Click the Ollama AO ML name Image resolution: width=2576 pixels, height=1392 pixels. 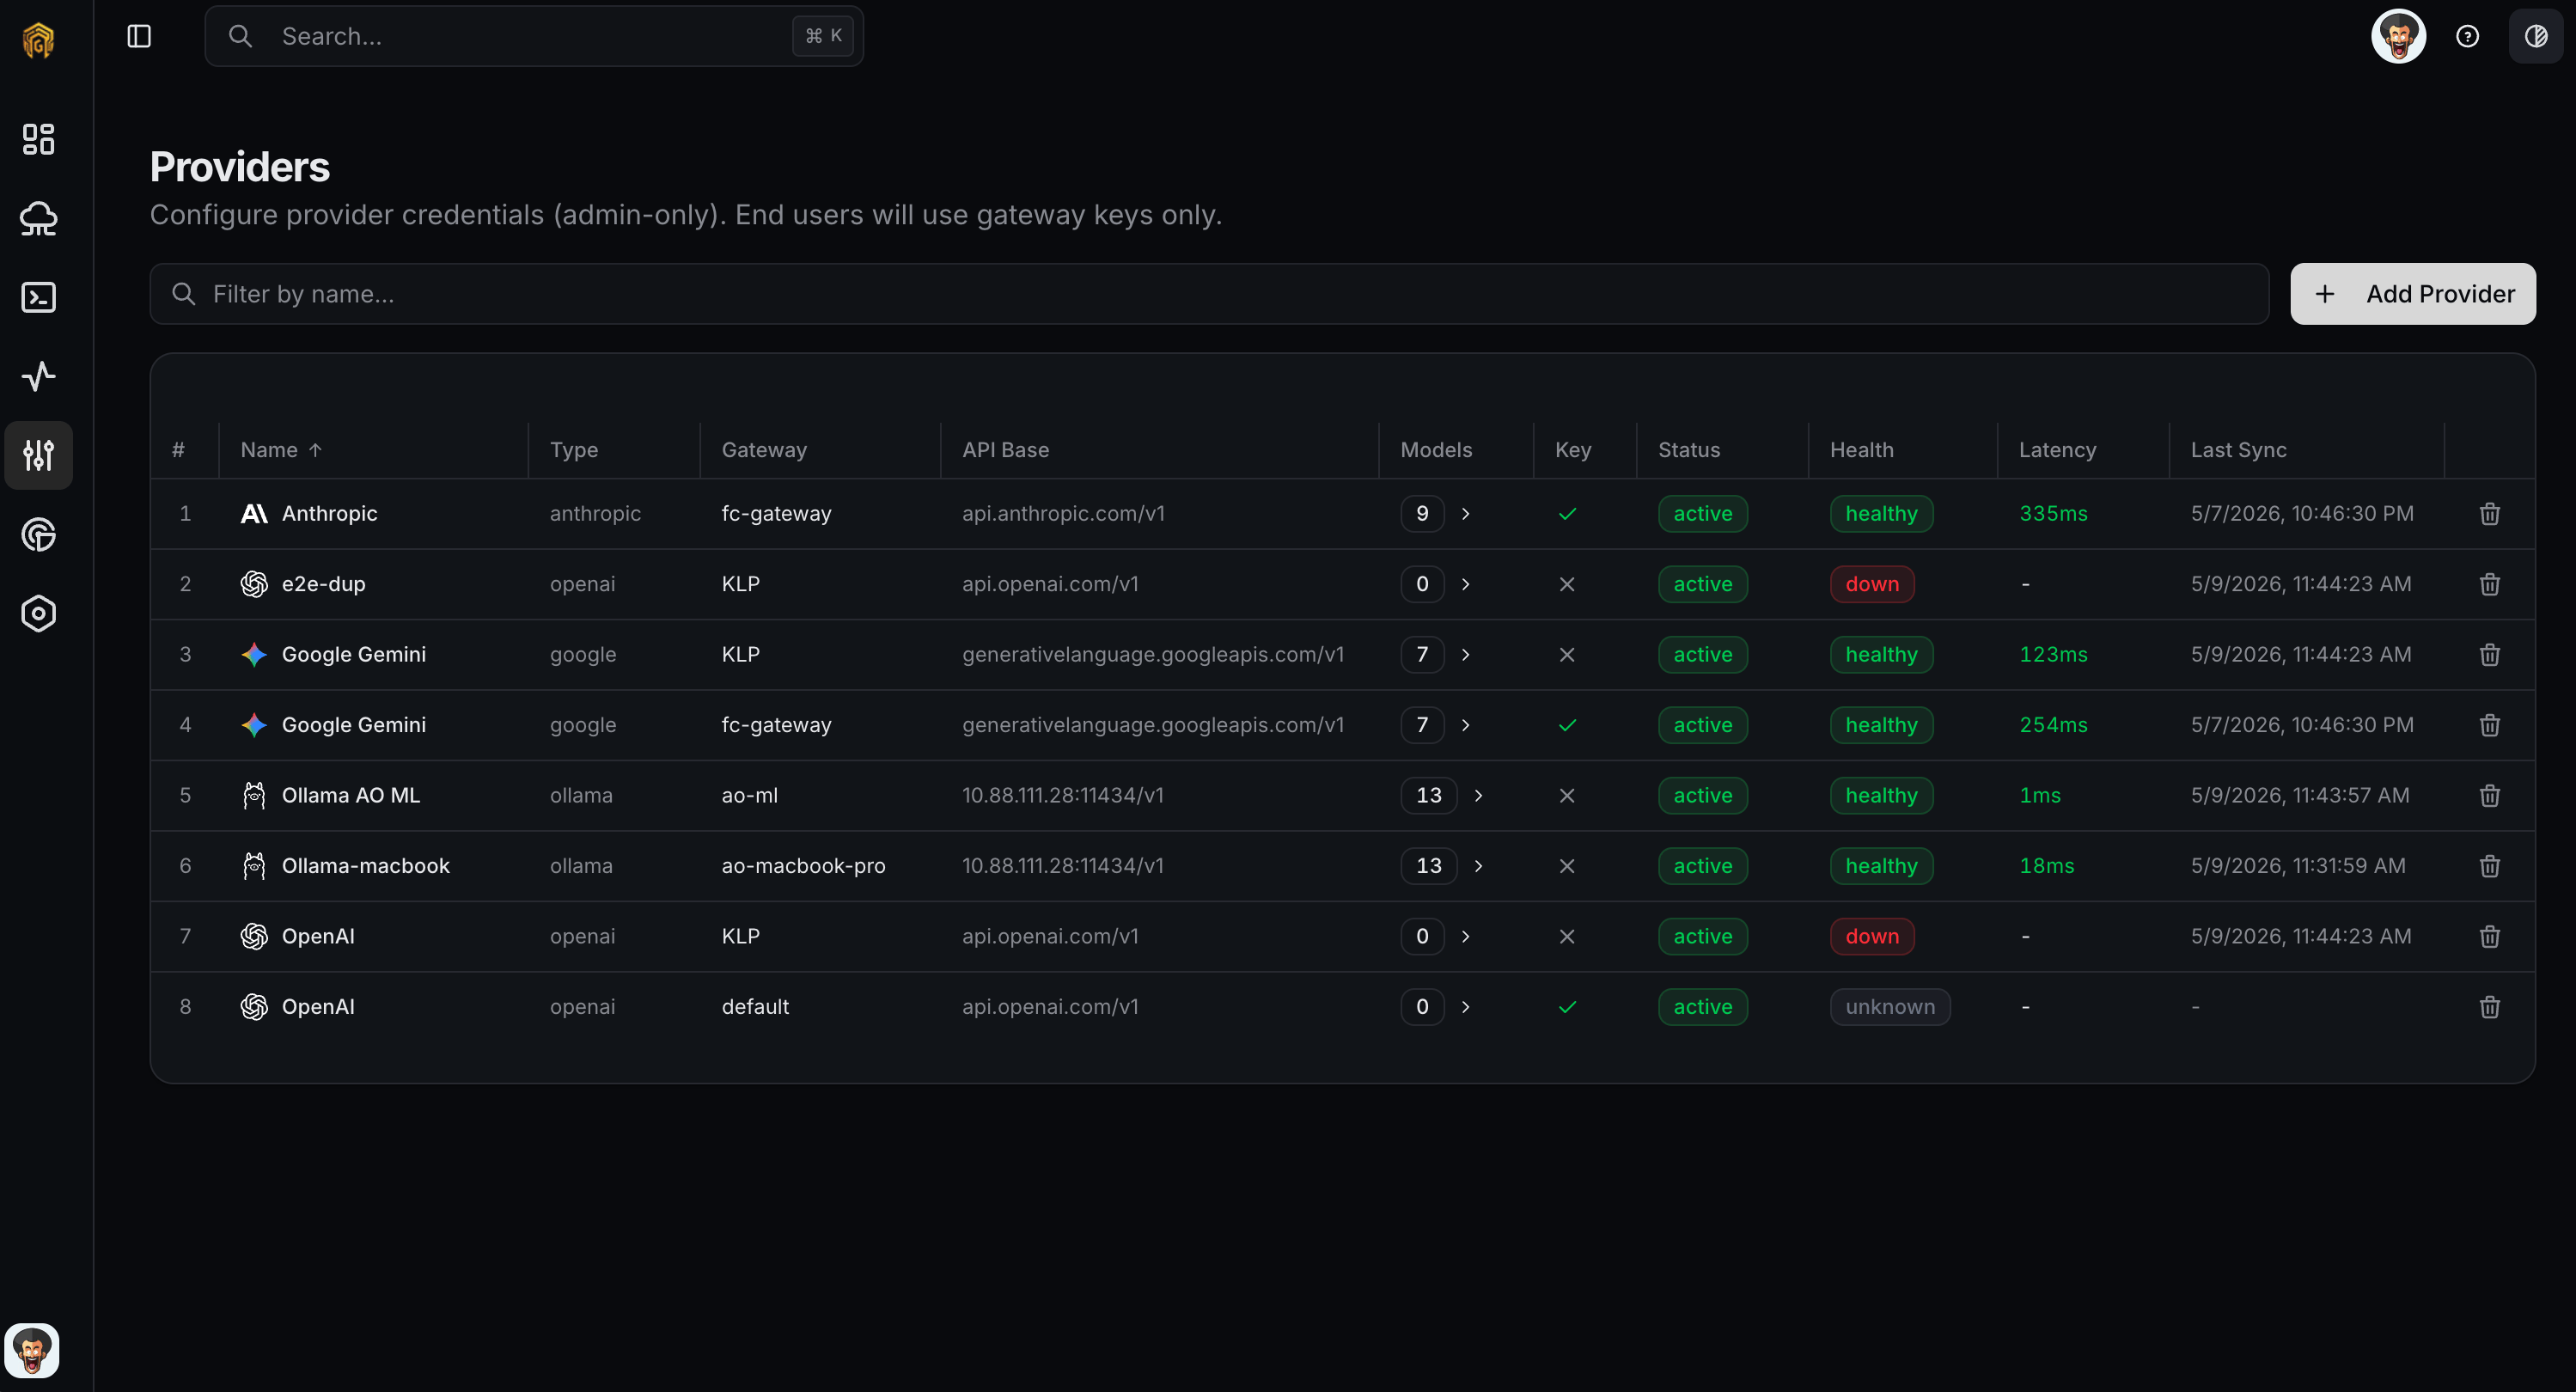(350, 796)
